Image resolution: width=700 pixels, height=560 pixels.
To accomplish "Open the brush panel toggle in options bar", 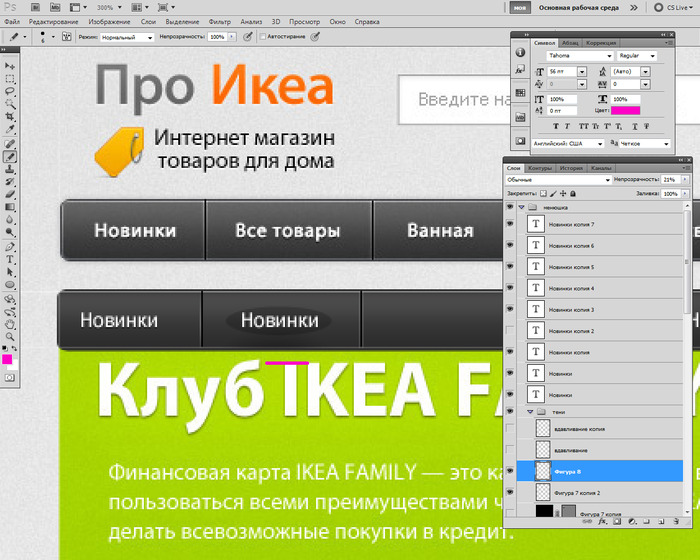I will (x=67, y=37).
